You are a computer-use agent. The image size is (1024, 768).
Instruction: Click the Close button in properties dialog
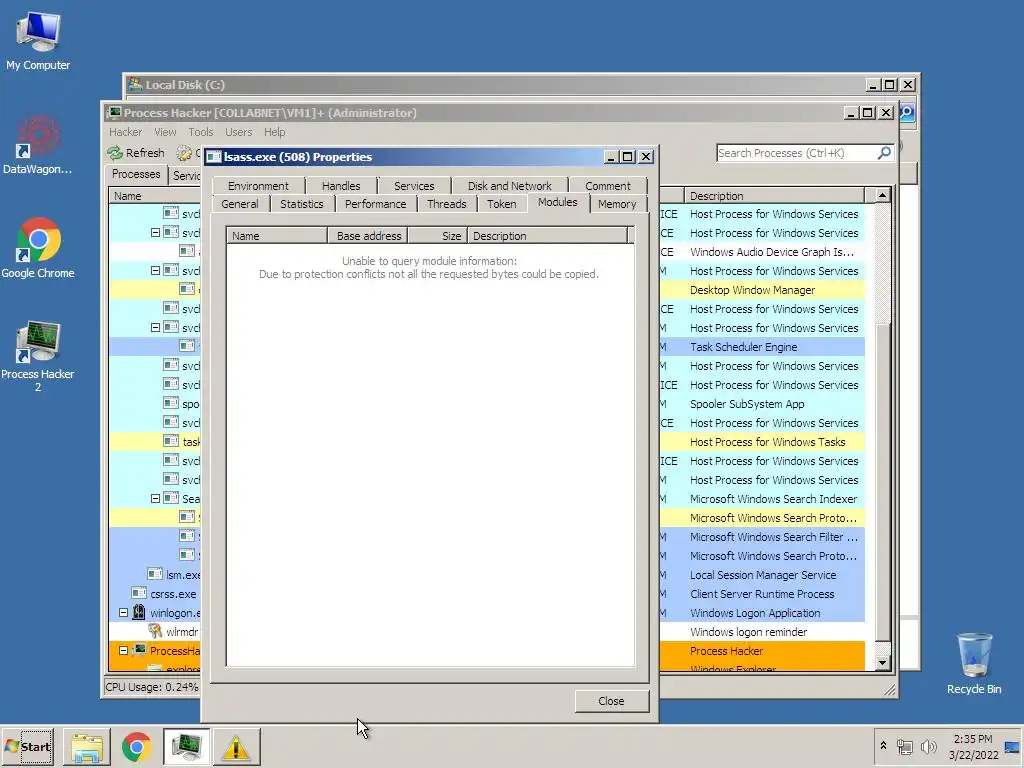[x=611, y=701]
